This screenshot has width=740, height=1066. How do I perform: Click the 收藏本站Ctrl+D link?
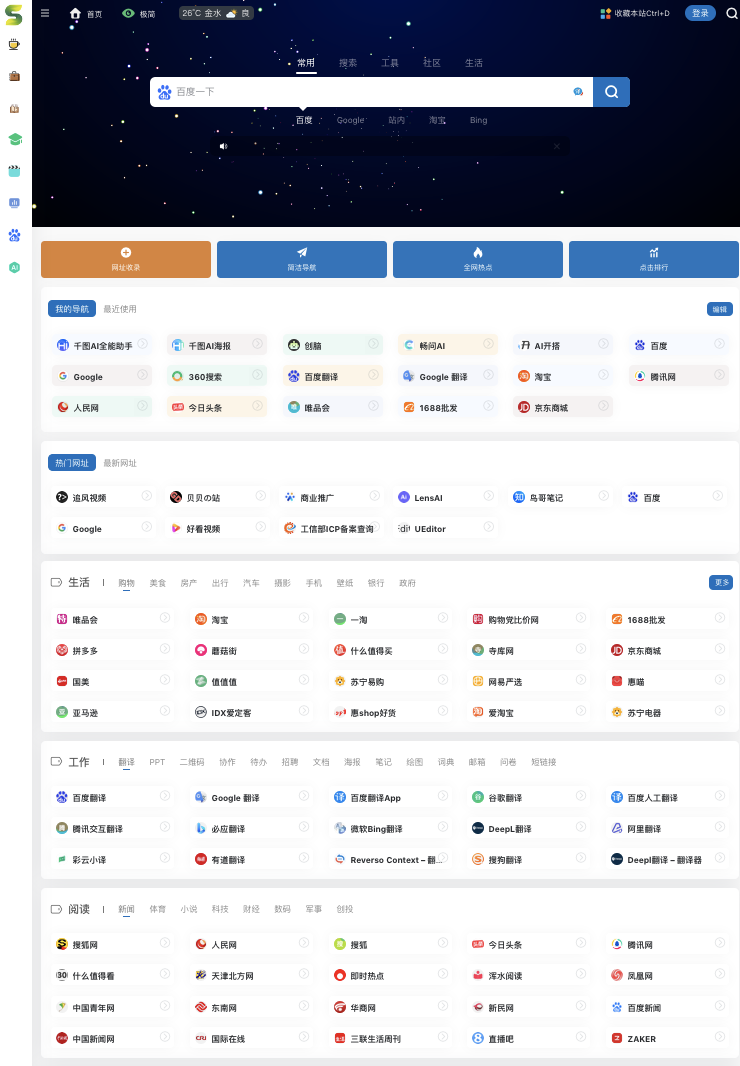641,13
